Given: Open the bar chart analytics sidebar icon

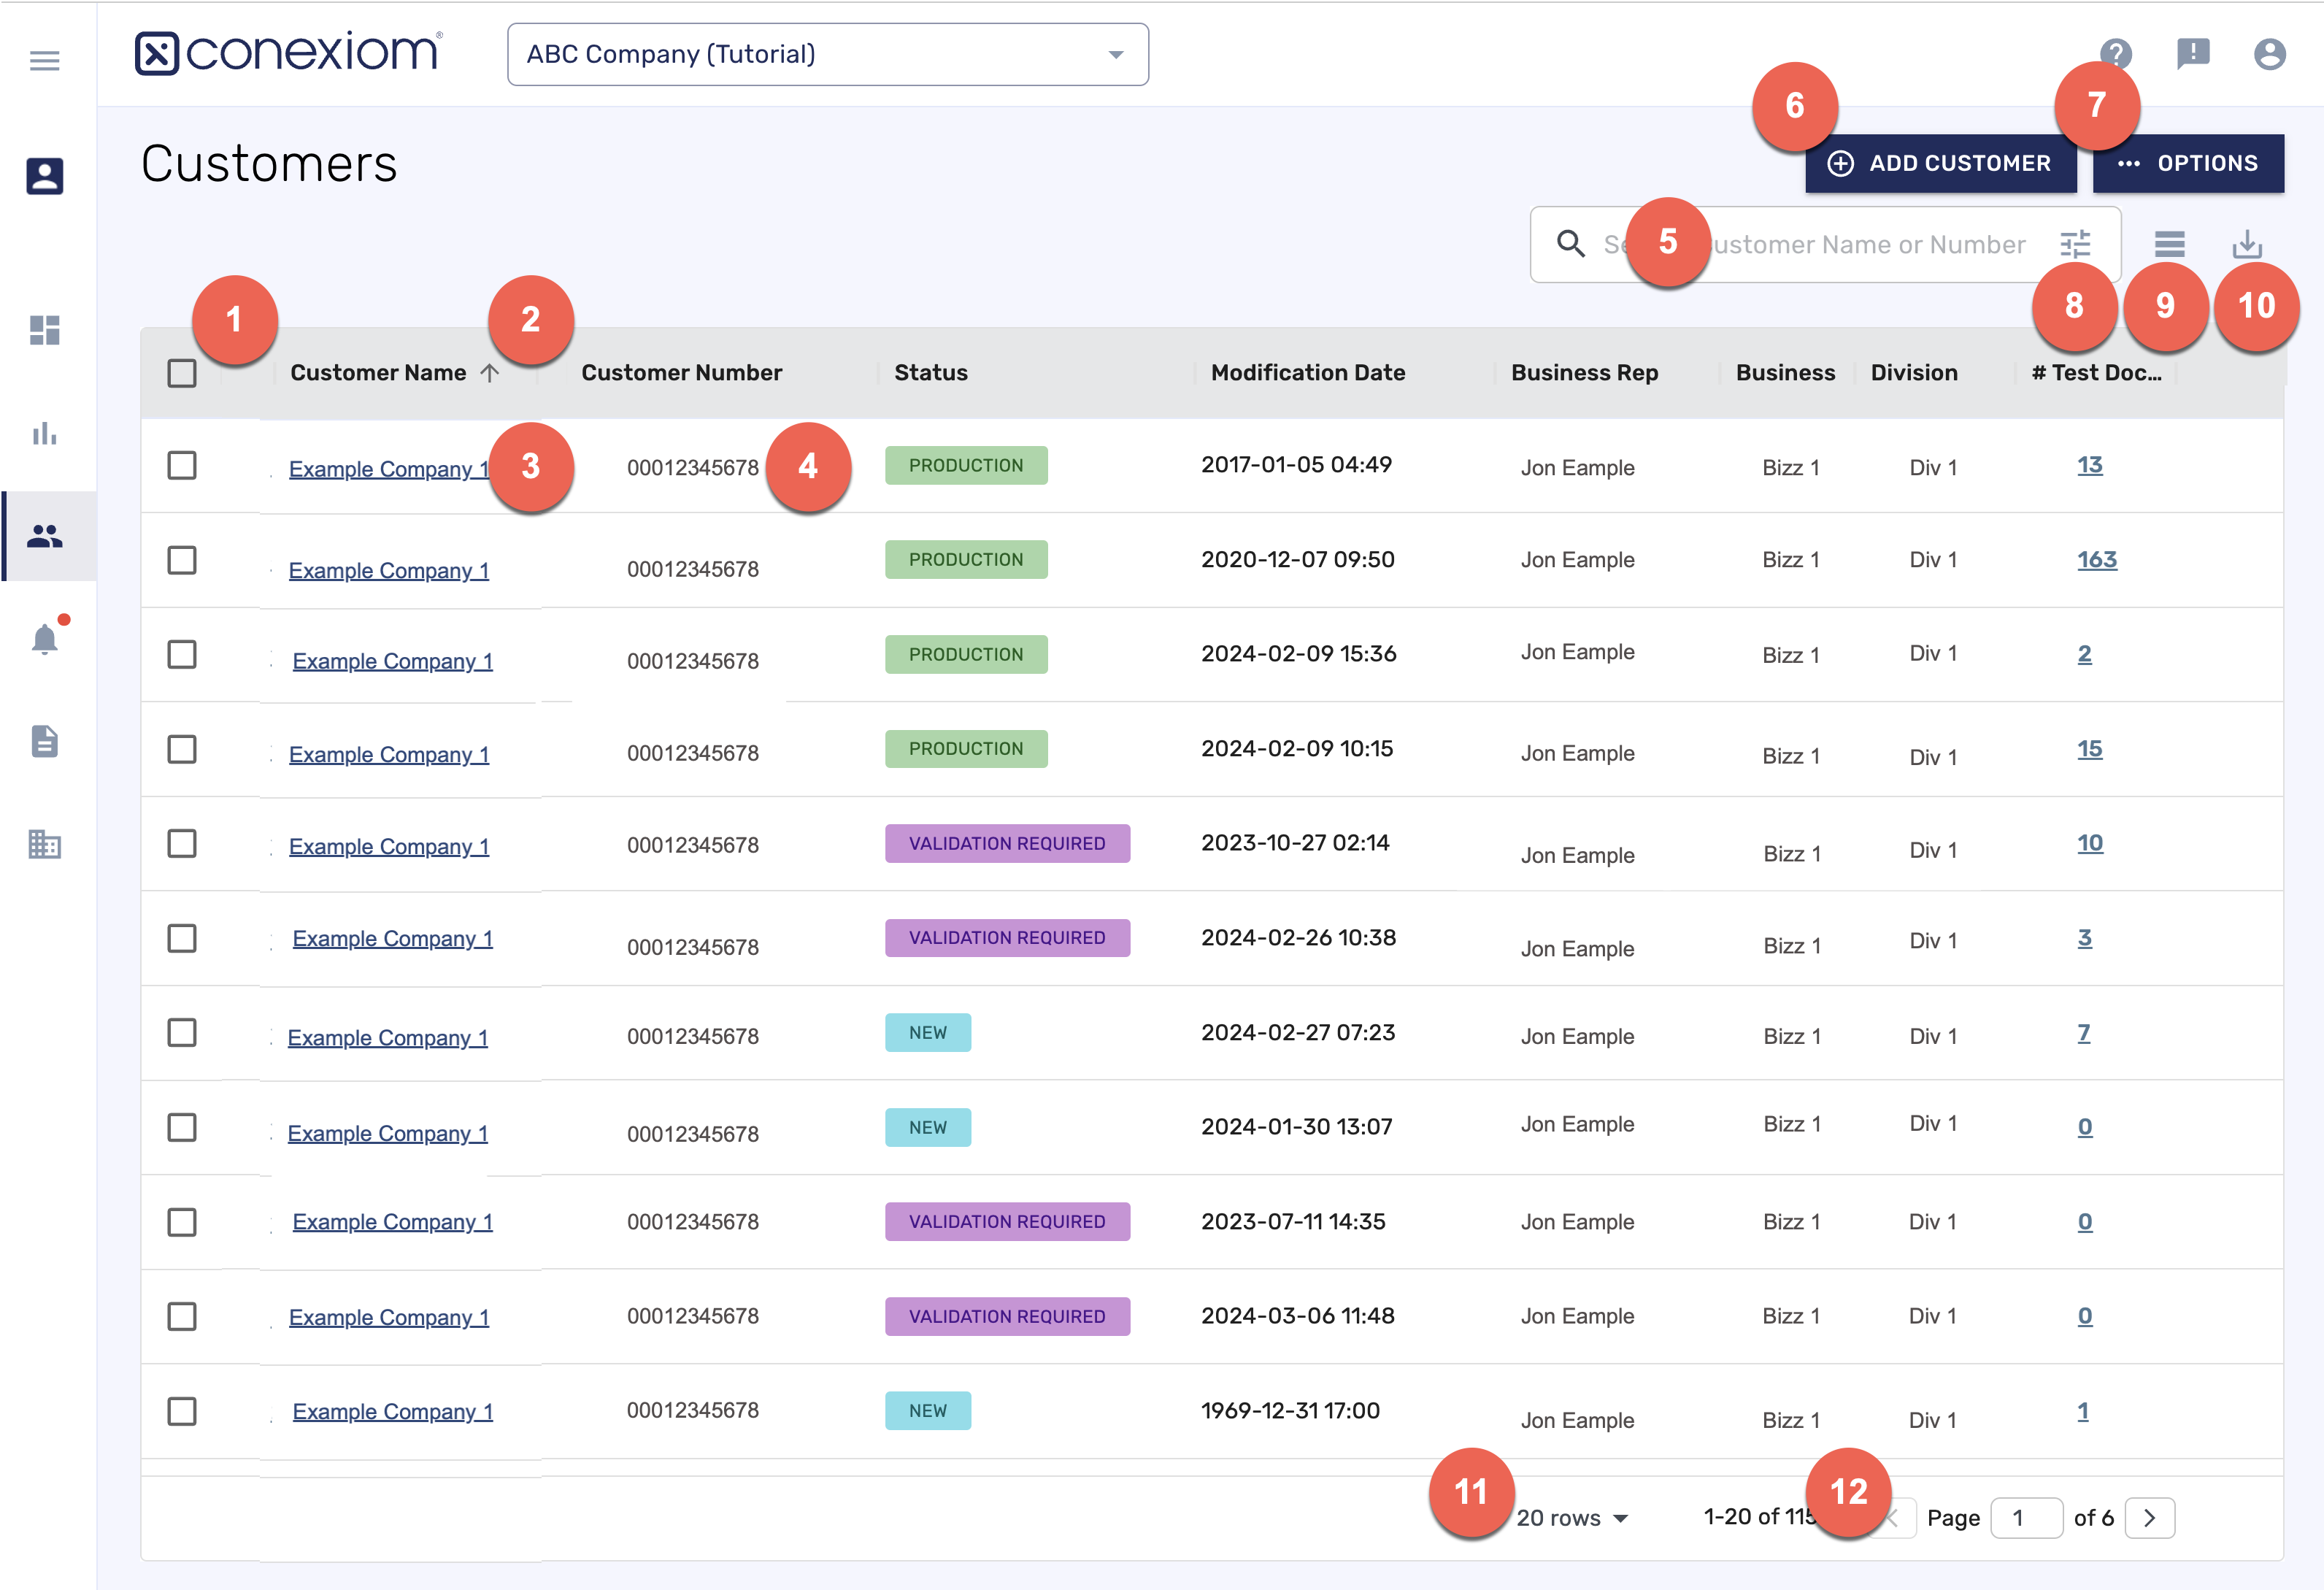Looking at the screenshot, I should click(x=45, y=434).
